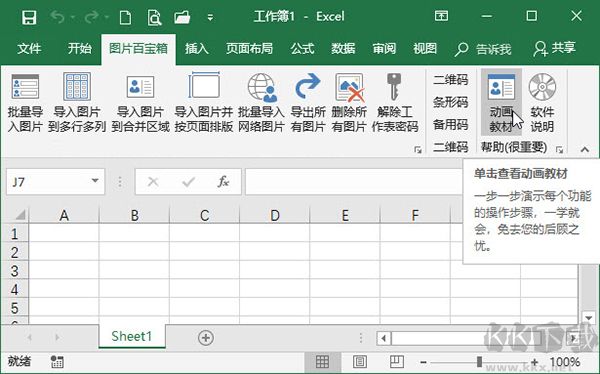Switch to the 开始 tab
Viewport: 600px width, 374px height.
pyautogui.click(x=80, y=49)
